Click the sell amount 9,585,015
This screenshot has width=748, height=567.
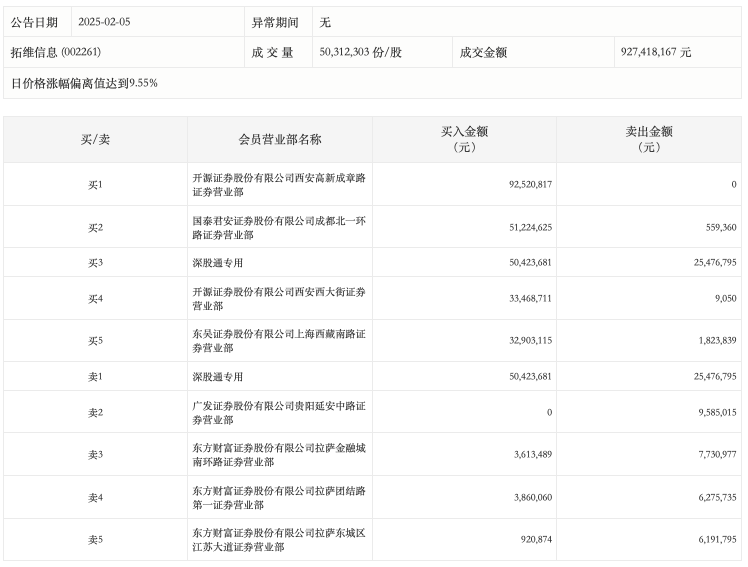714,412
